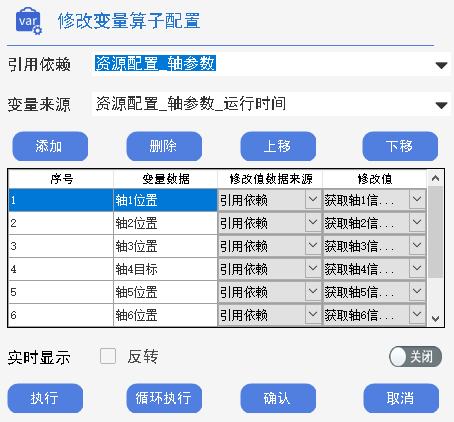Select row number 3 cell
The image size is (454, 422).
[61, 246]
